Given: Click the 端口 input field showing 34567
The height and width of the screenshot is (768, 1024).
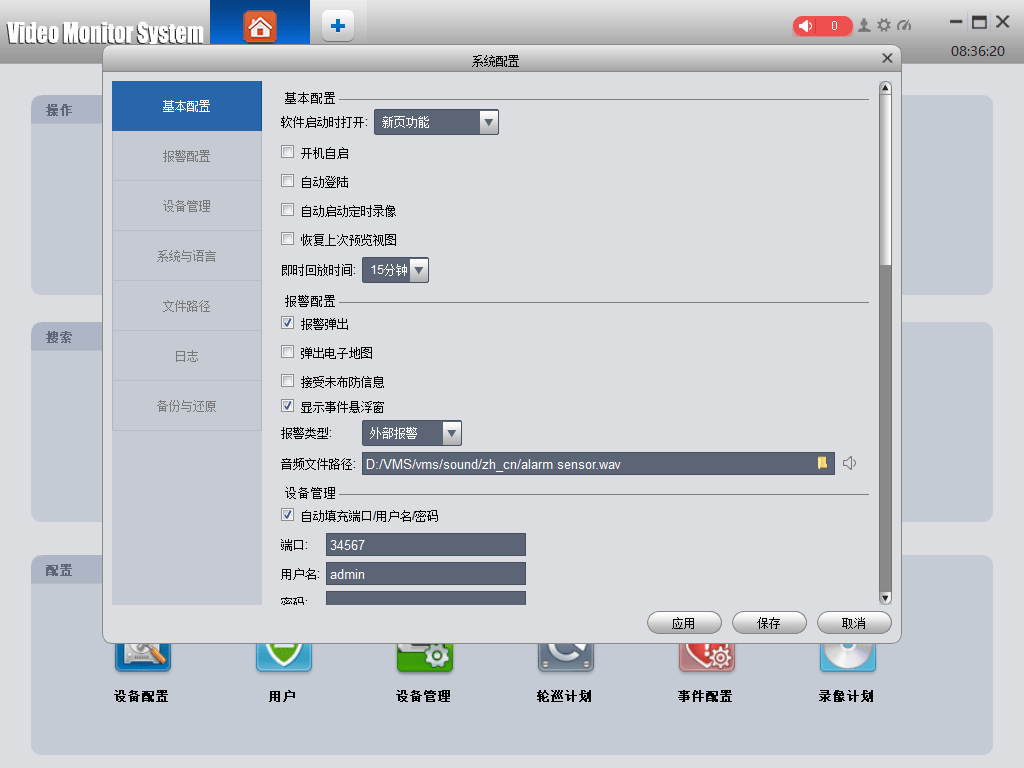Looking at the screenshot, I should click(425, 544).
